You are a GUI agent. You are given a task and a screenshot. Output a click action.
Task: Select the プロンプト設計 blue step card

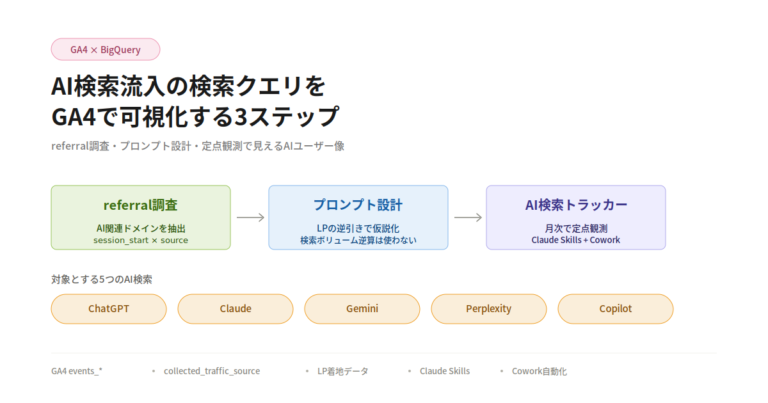coord(358,217)
